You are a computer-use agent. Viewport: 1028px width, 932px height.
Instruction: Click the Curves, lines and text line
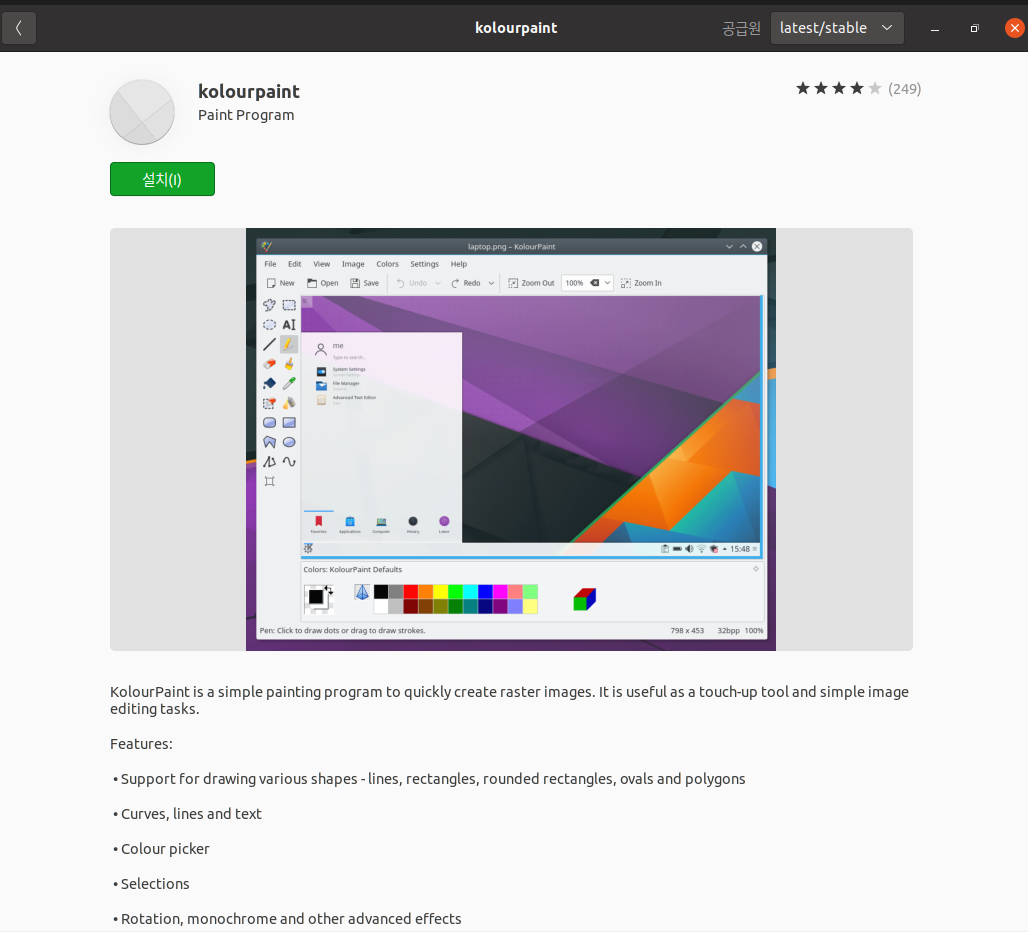pos(187,814)
